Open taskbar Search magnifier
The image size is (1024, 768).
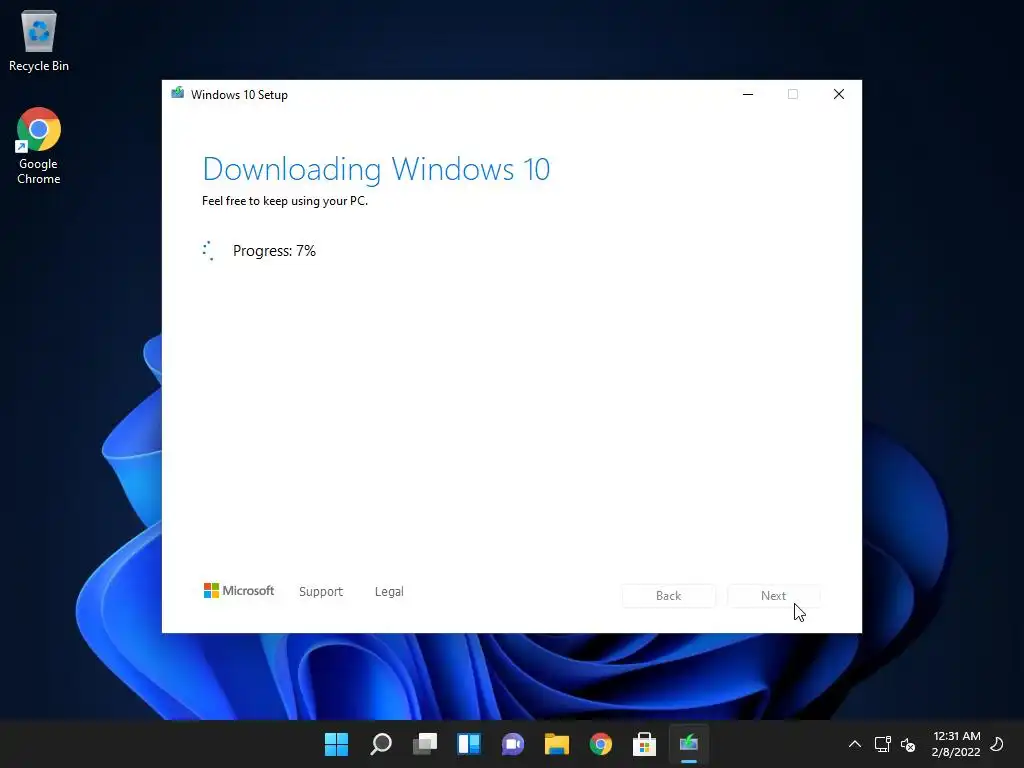(381, 743)
